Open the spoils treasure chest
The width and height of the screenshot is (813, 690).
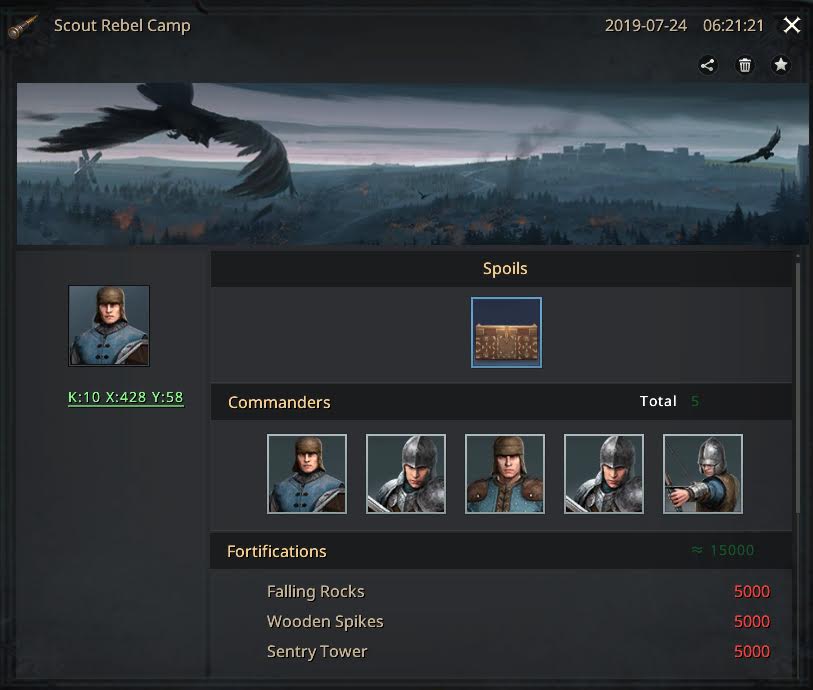pyautogui.click(x=506, y=332)
